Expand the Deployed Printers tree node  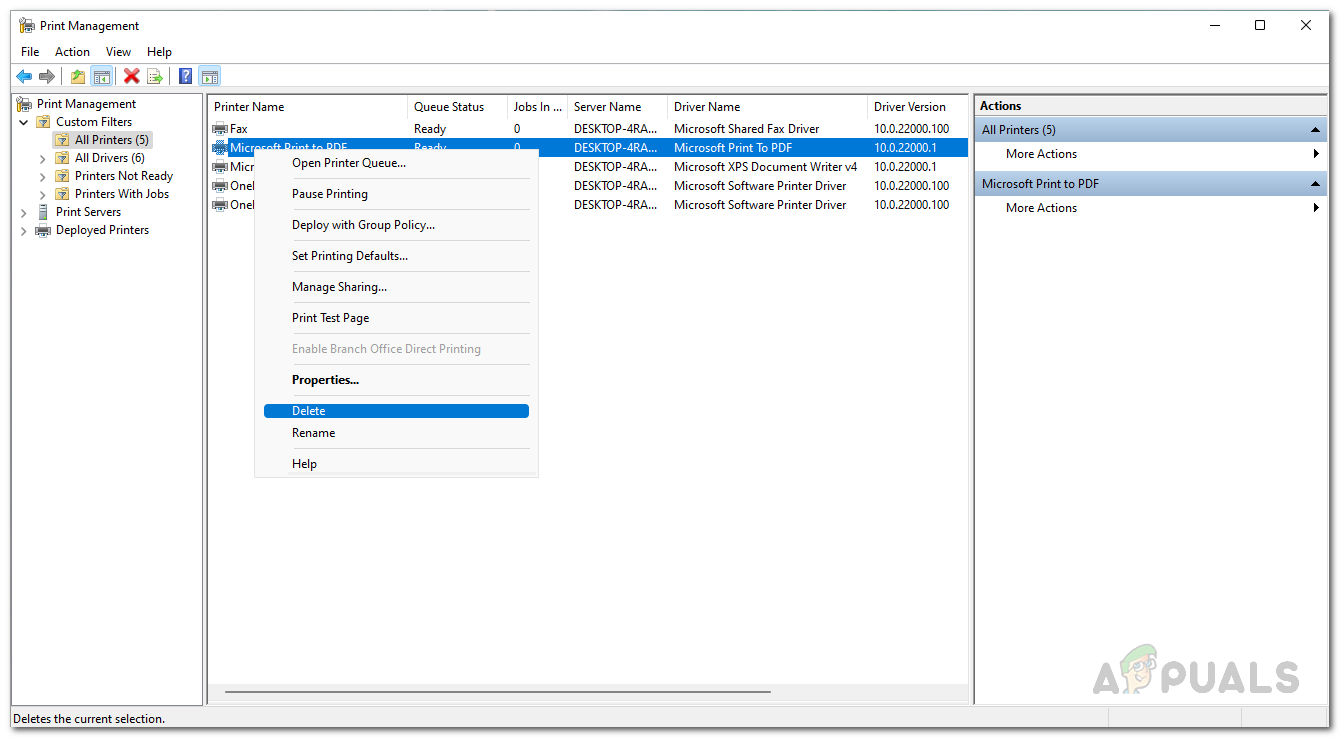[x=24, y=230]
